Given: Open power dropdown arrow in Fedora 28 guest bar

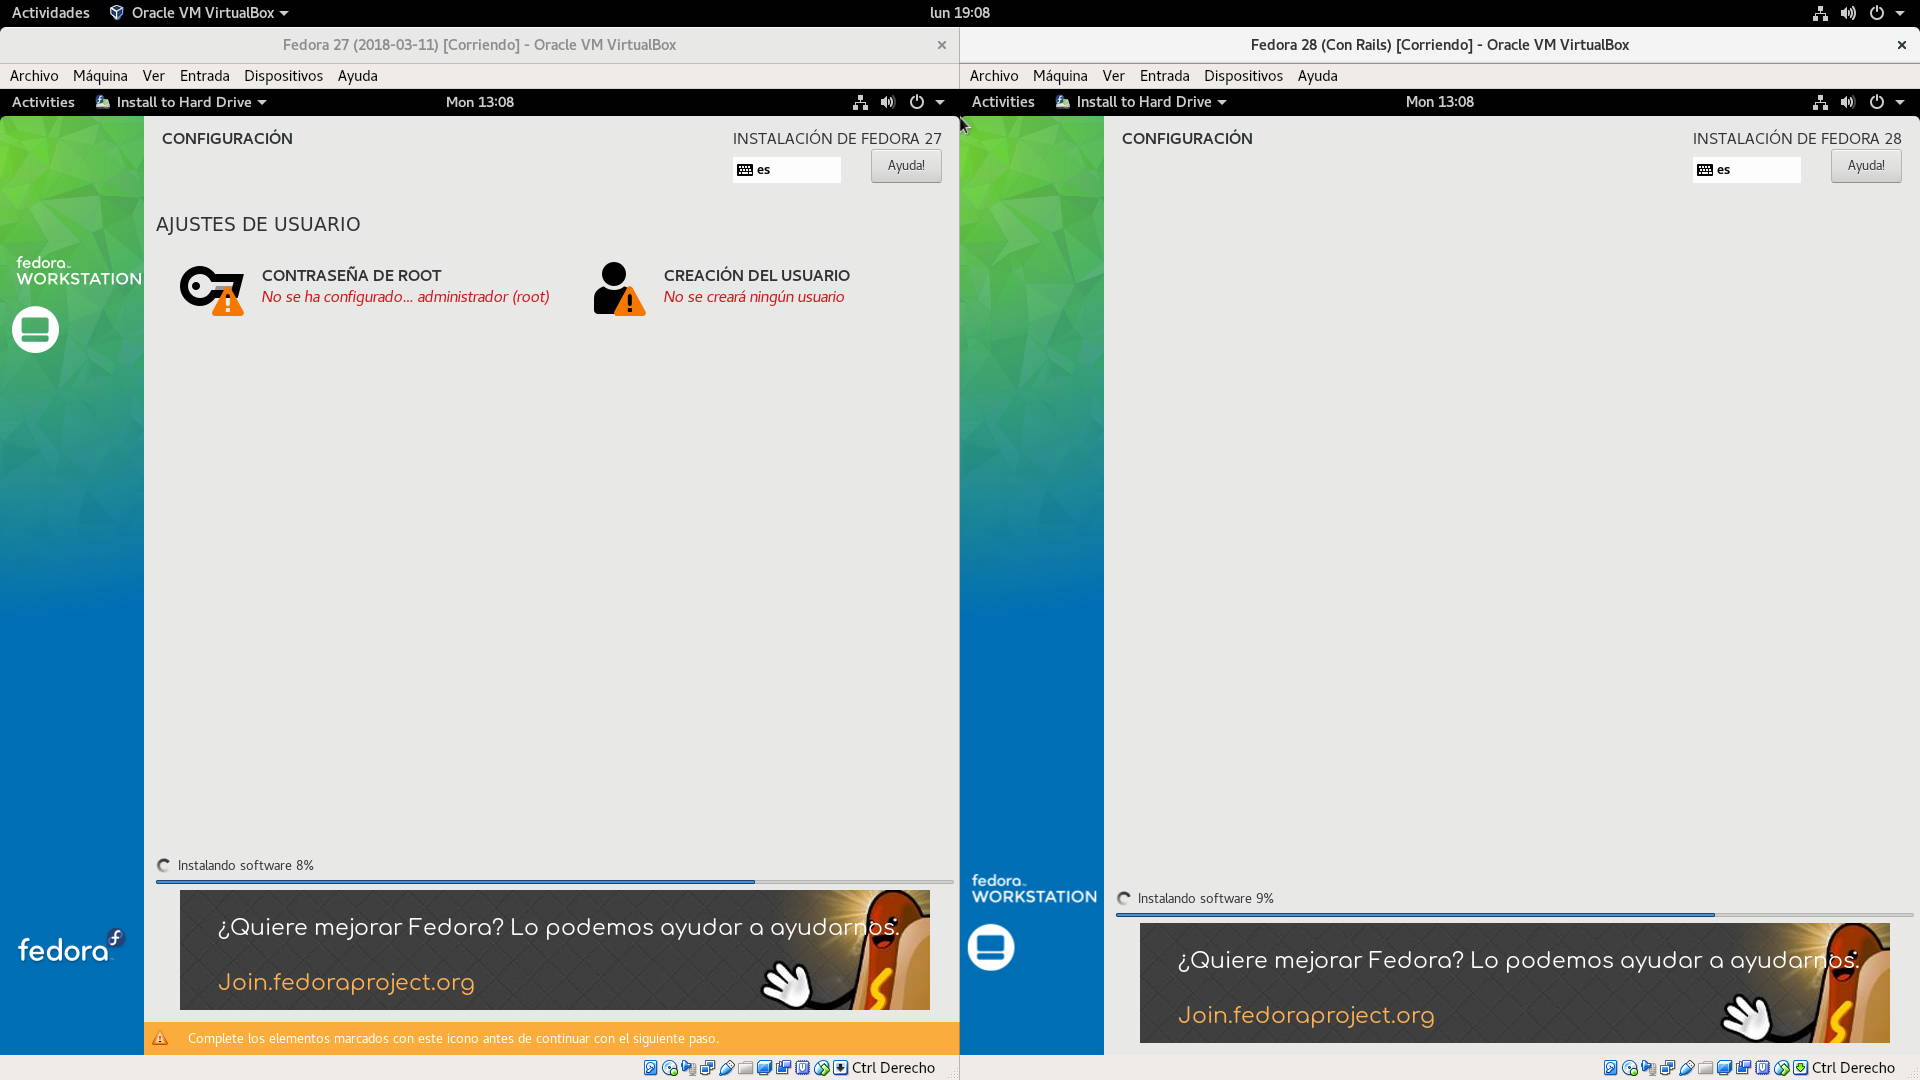Looking at the screenshot, I should coord(1900,102).
